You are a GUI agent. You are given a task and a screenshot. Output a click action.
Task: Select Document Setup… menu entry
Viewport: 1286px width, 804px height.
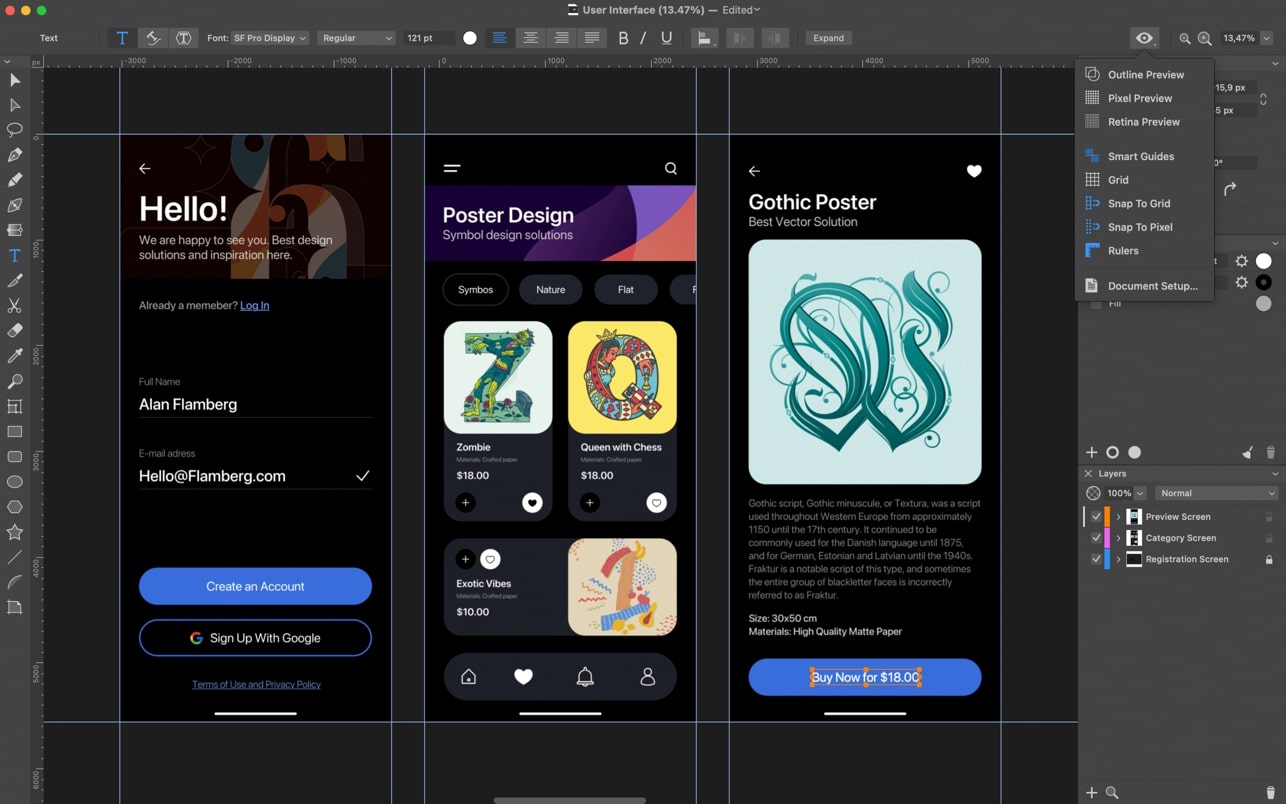point(1152,286)
